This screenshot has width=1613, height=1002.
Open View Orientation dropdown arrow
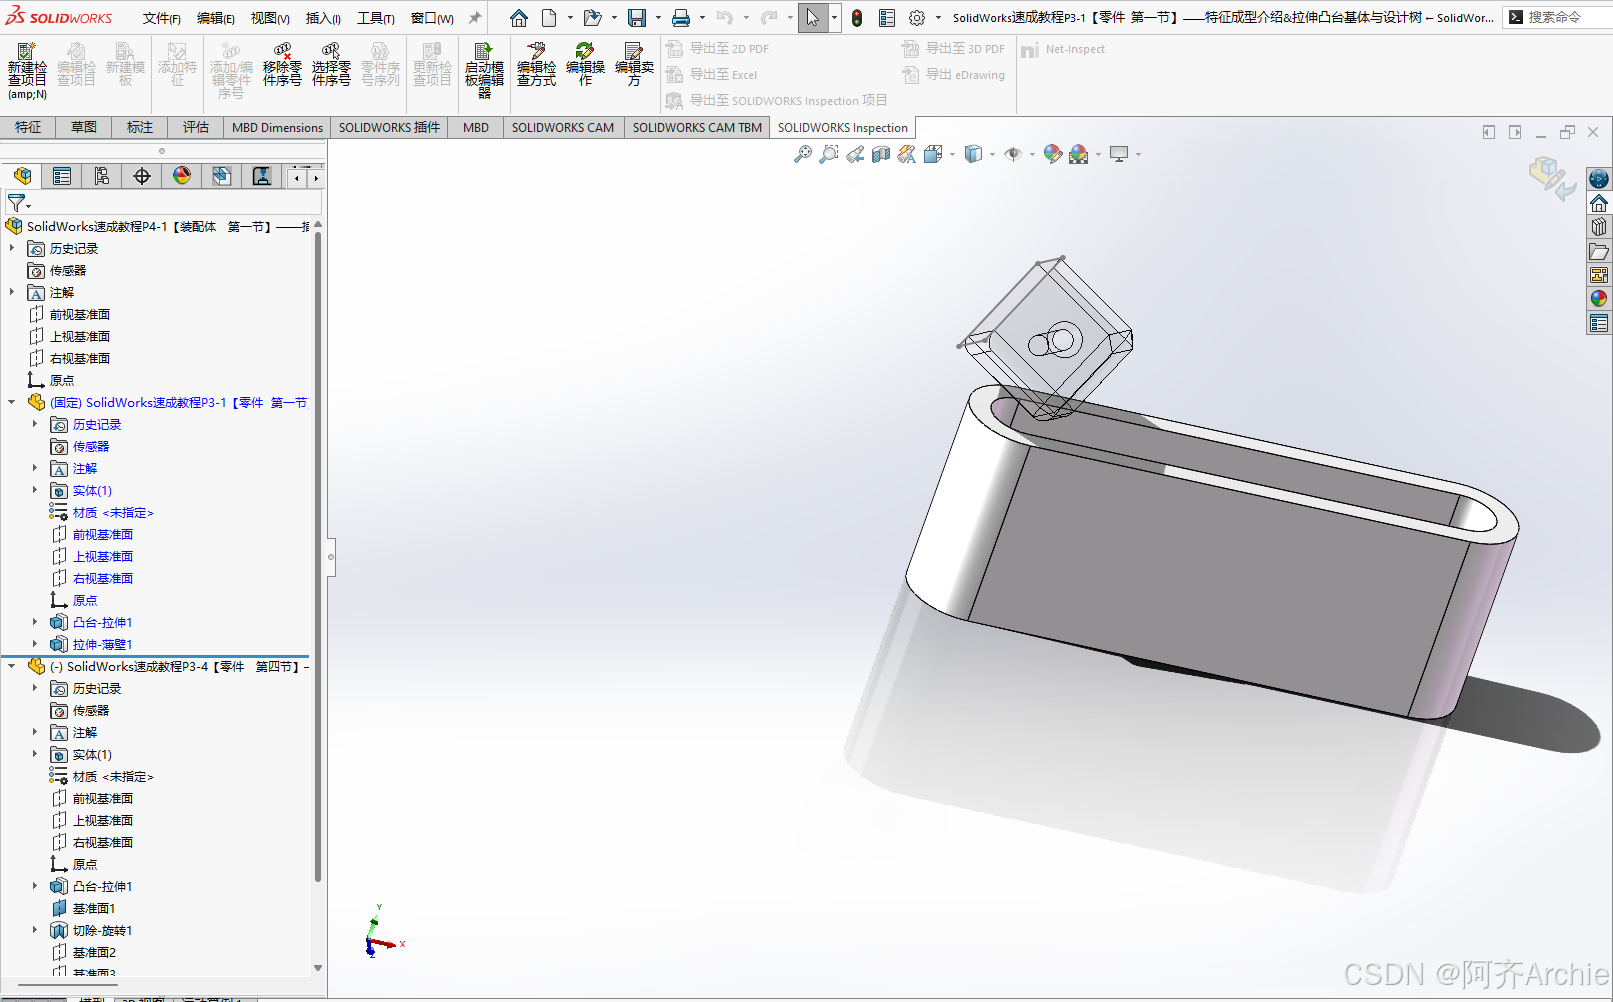[x=952, y=154]
